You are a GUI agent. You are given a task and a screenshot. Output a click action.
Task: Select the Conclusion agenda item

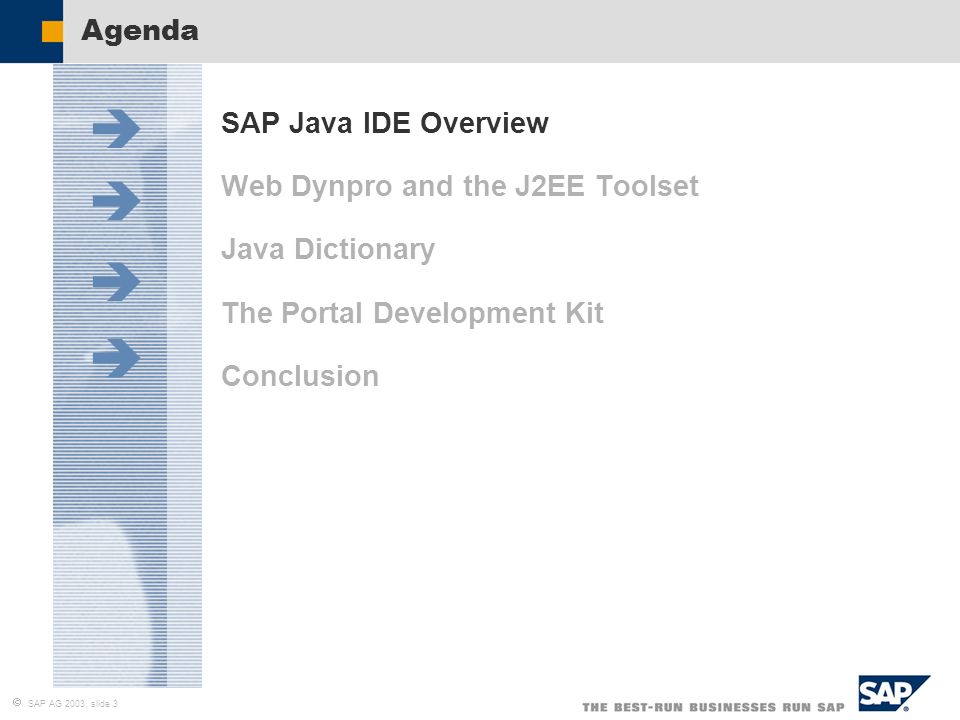pos(300,376)
